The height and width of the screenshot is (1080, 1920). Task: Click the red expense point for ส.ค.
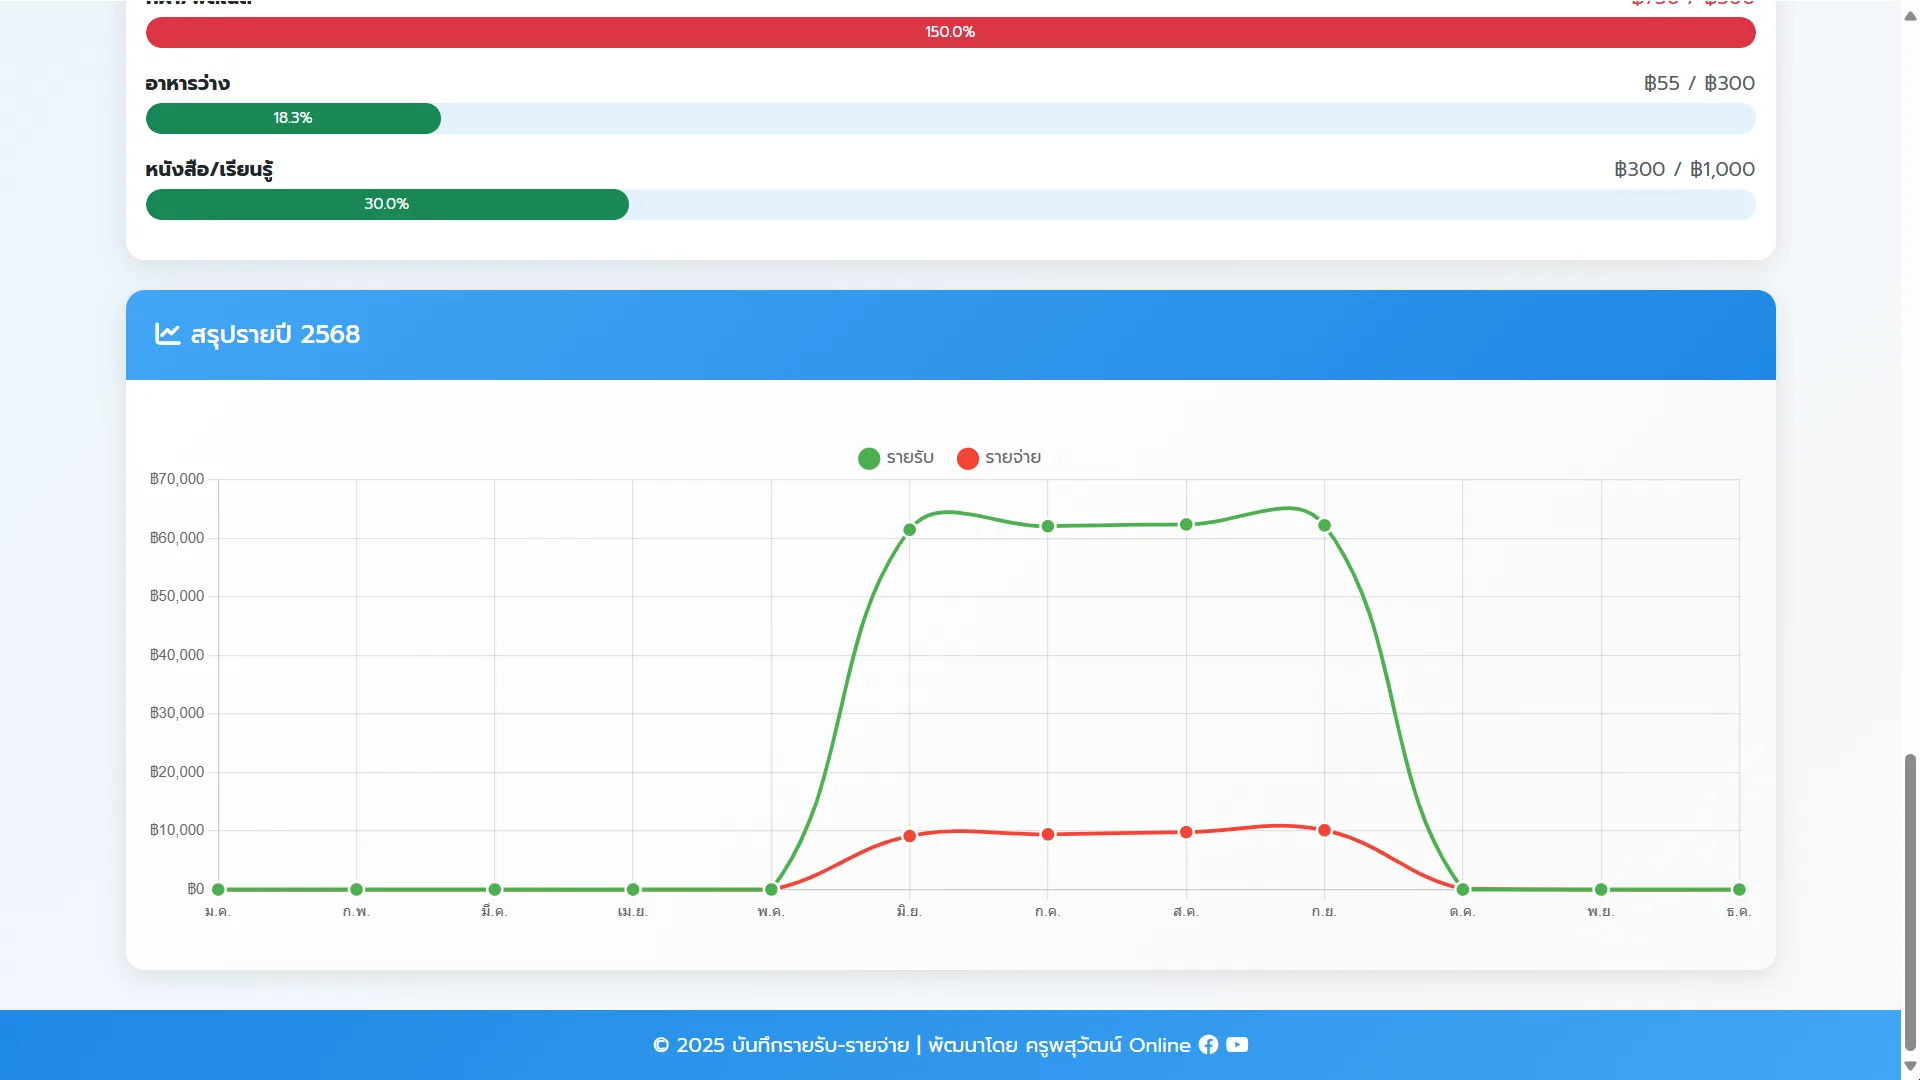point(1186,832)
